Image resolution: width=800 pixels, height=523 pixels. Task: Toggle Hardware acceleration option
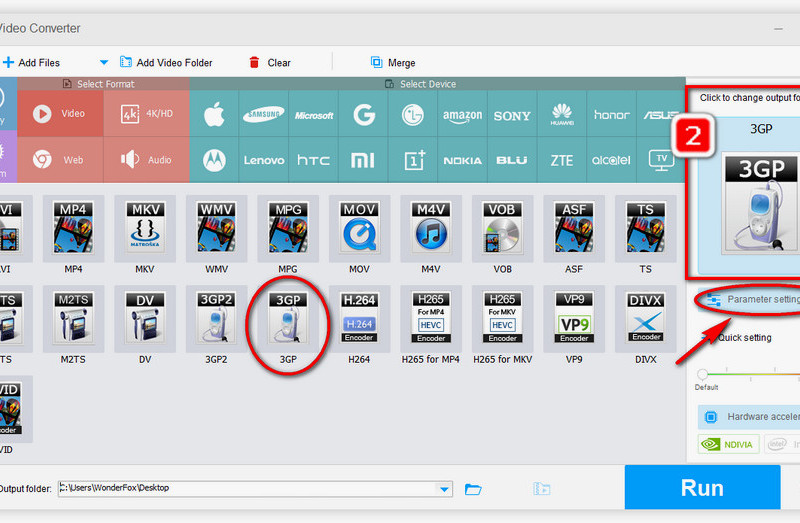pos(749,417)
